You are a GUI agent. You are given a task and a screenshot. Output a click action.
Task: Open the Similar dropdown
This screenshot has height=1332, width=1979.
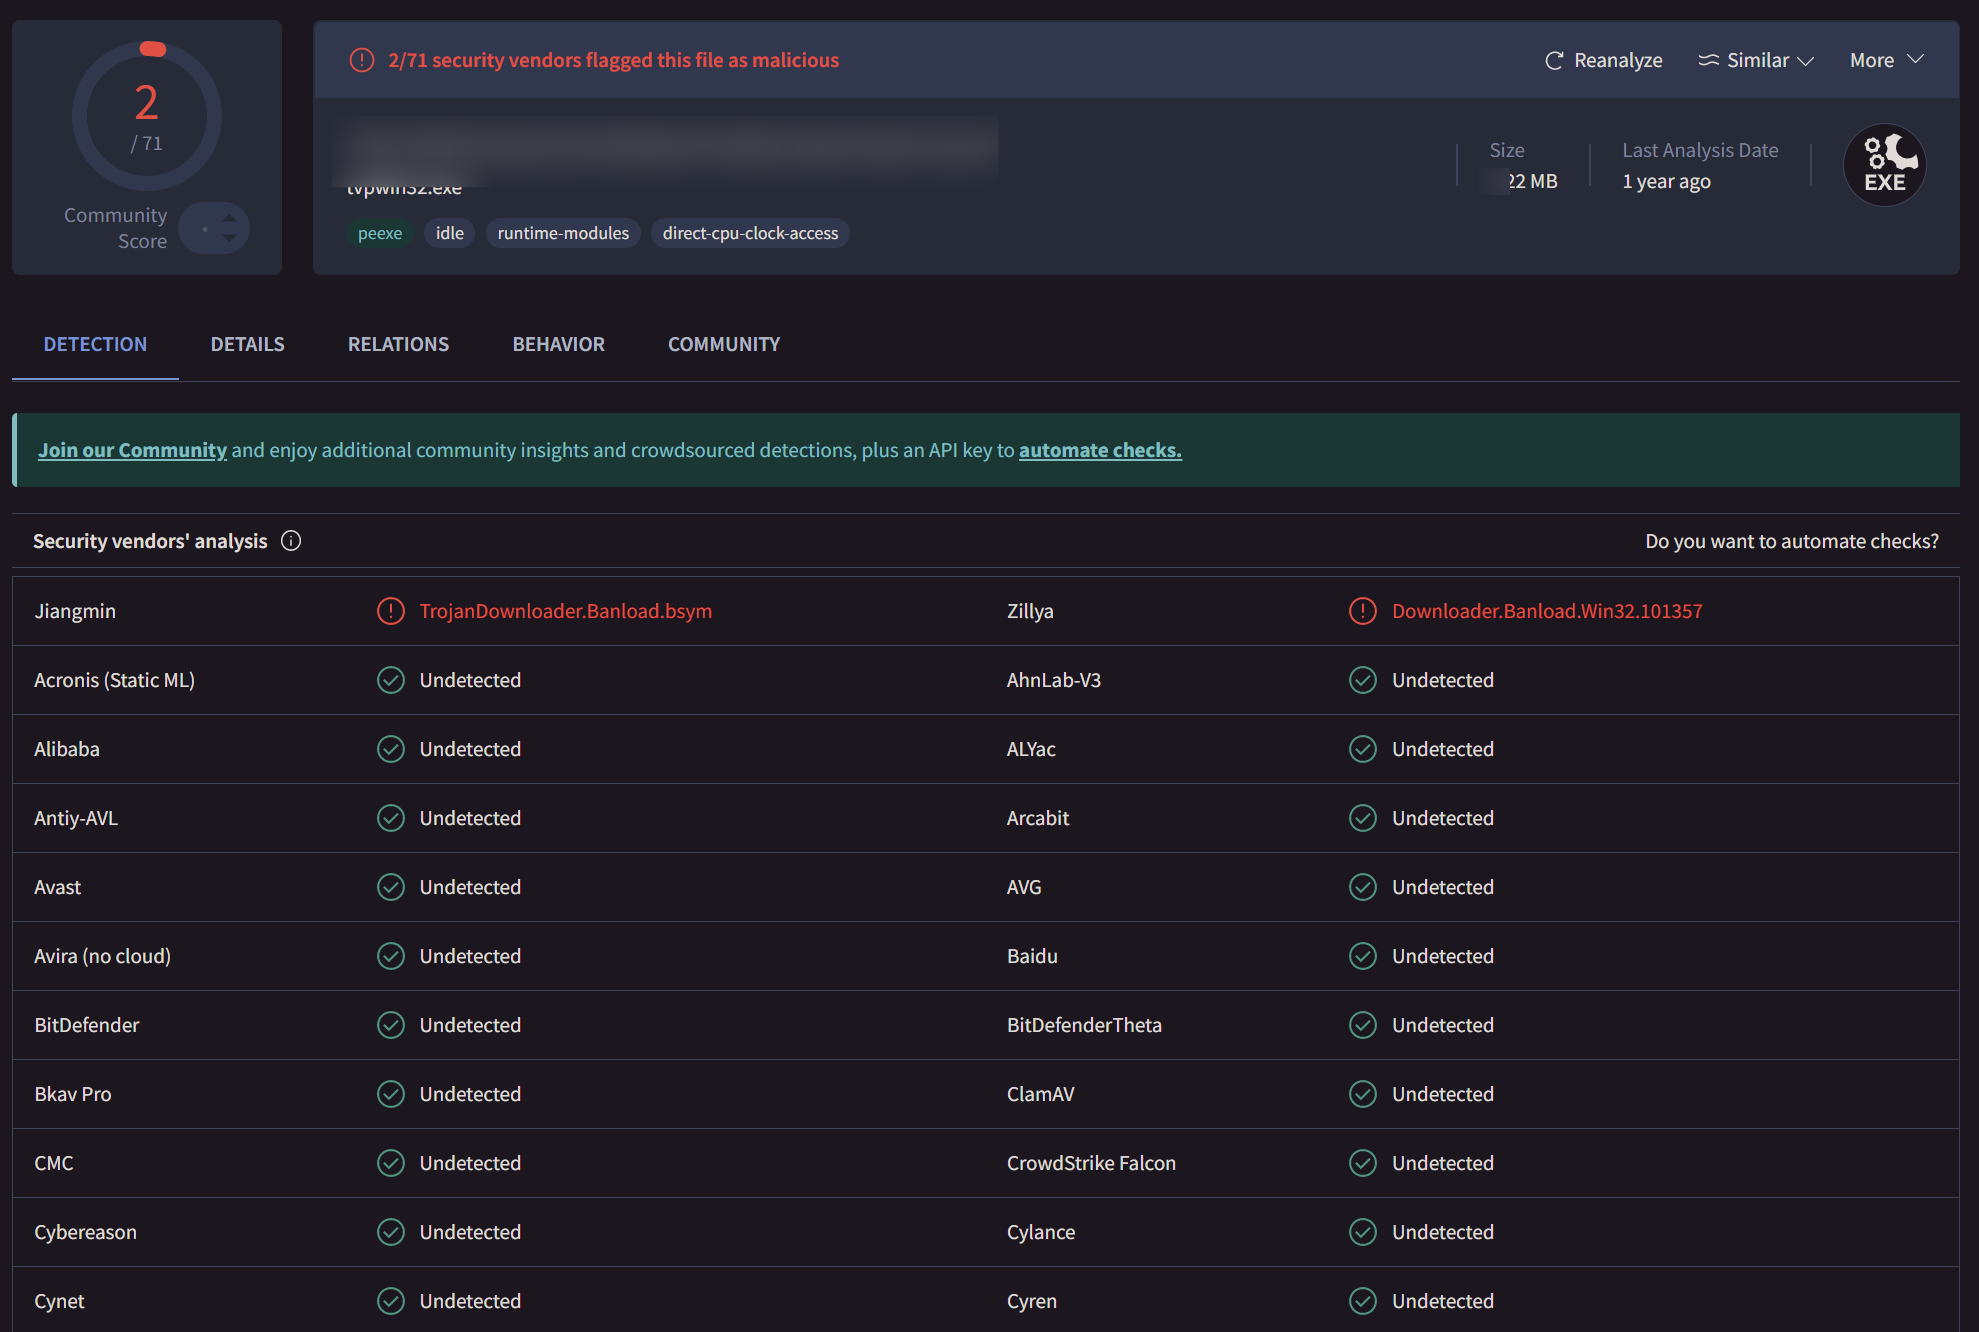[x=1755, y=60]
